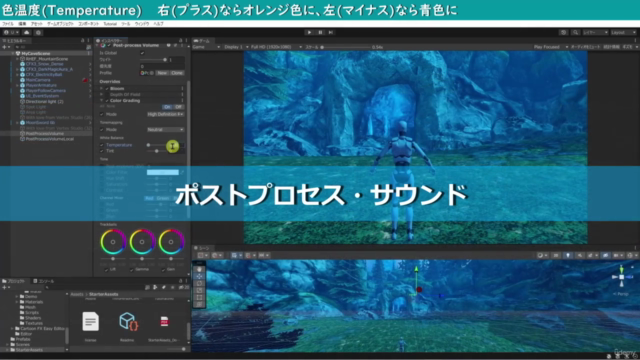The height and width of the screenshot is (360, 640).
Task: Click the Hierarchy plus create button
Action: pyautogui.click(x=5, y=47)
